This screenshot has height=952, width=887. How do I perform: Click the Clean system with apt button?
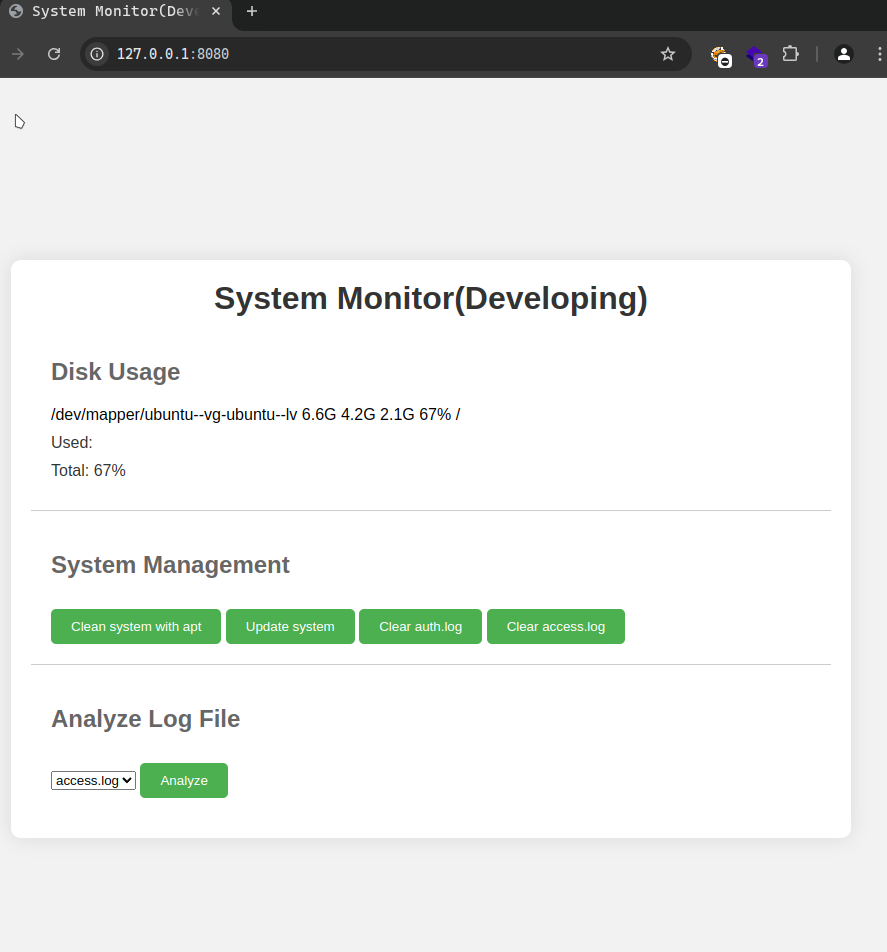pos(136,627)
